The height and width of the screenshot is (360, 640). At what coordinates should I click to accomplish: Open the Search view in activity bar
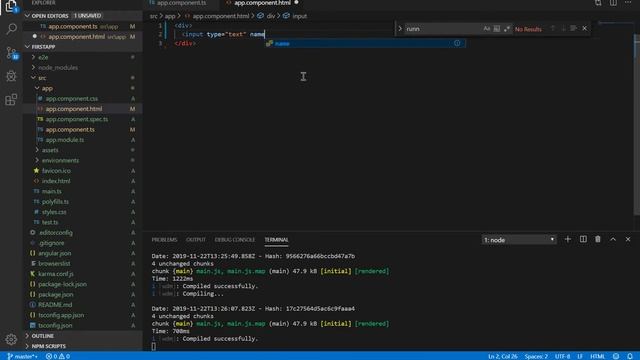pos(11,29)
